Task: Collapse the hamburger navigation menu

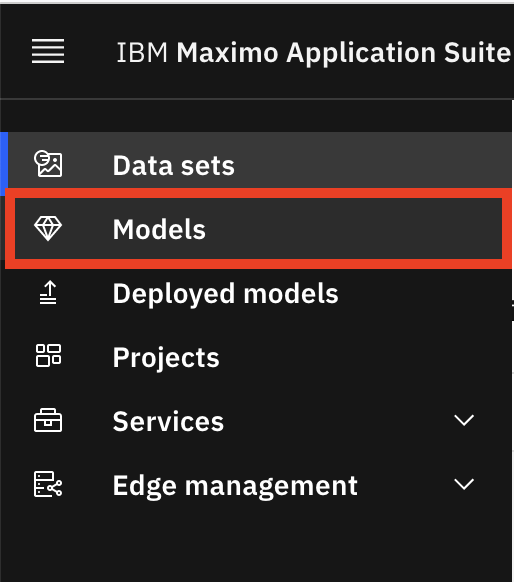Action: pyautogui.click(x=48, y=51)
